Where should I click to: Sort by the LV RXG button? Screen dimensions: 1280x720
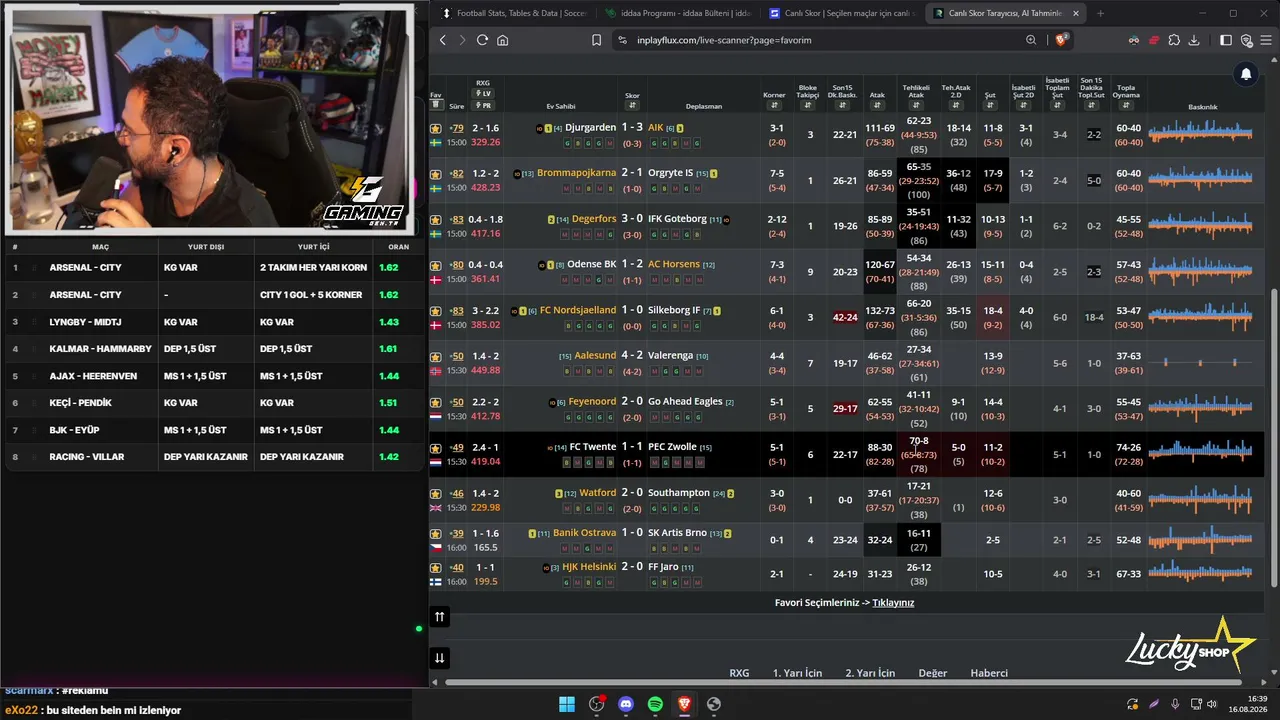[483, 94]
